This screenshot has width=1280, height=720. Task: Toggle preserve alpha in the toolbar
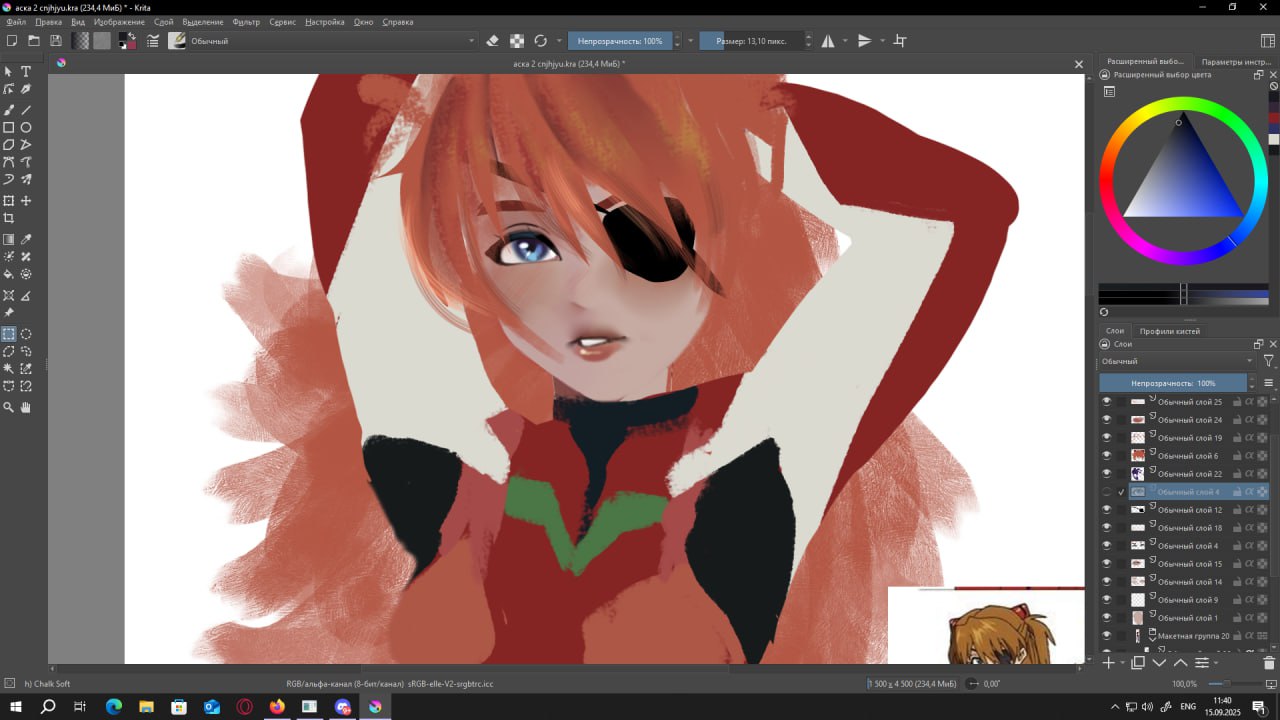(x=517, y=41)
